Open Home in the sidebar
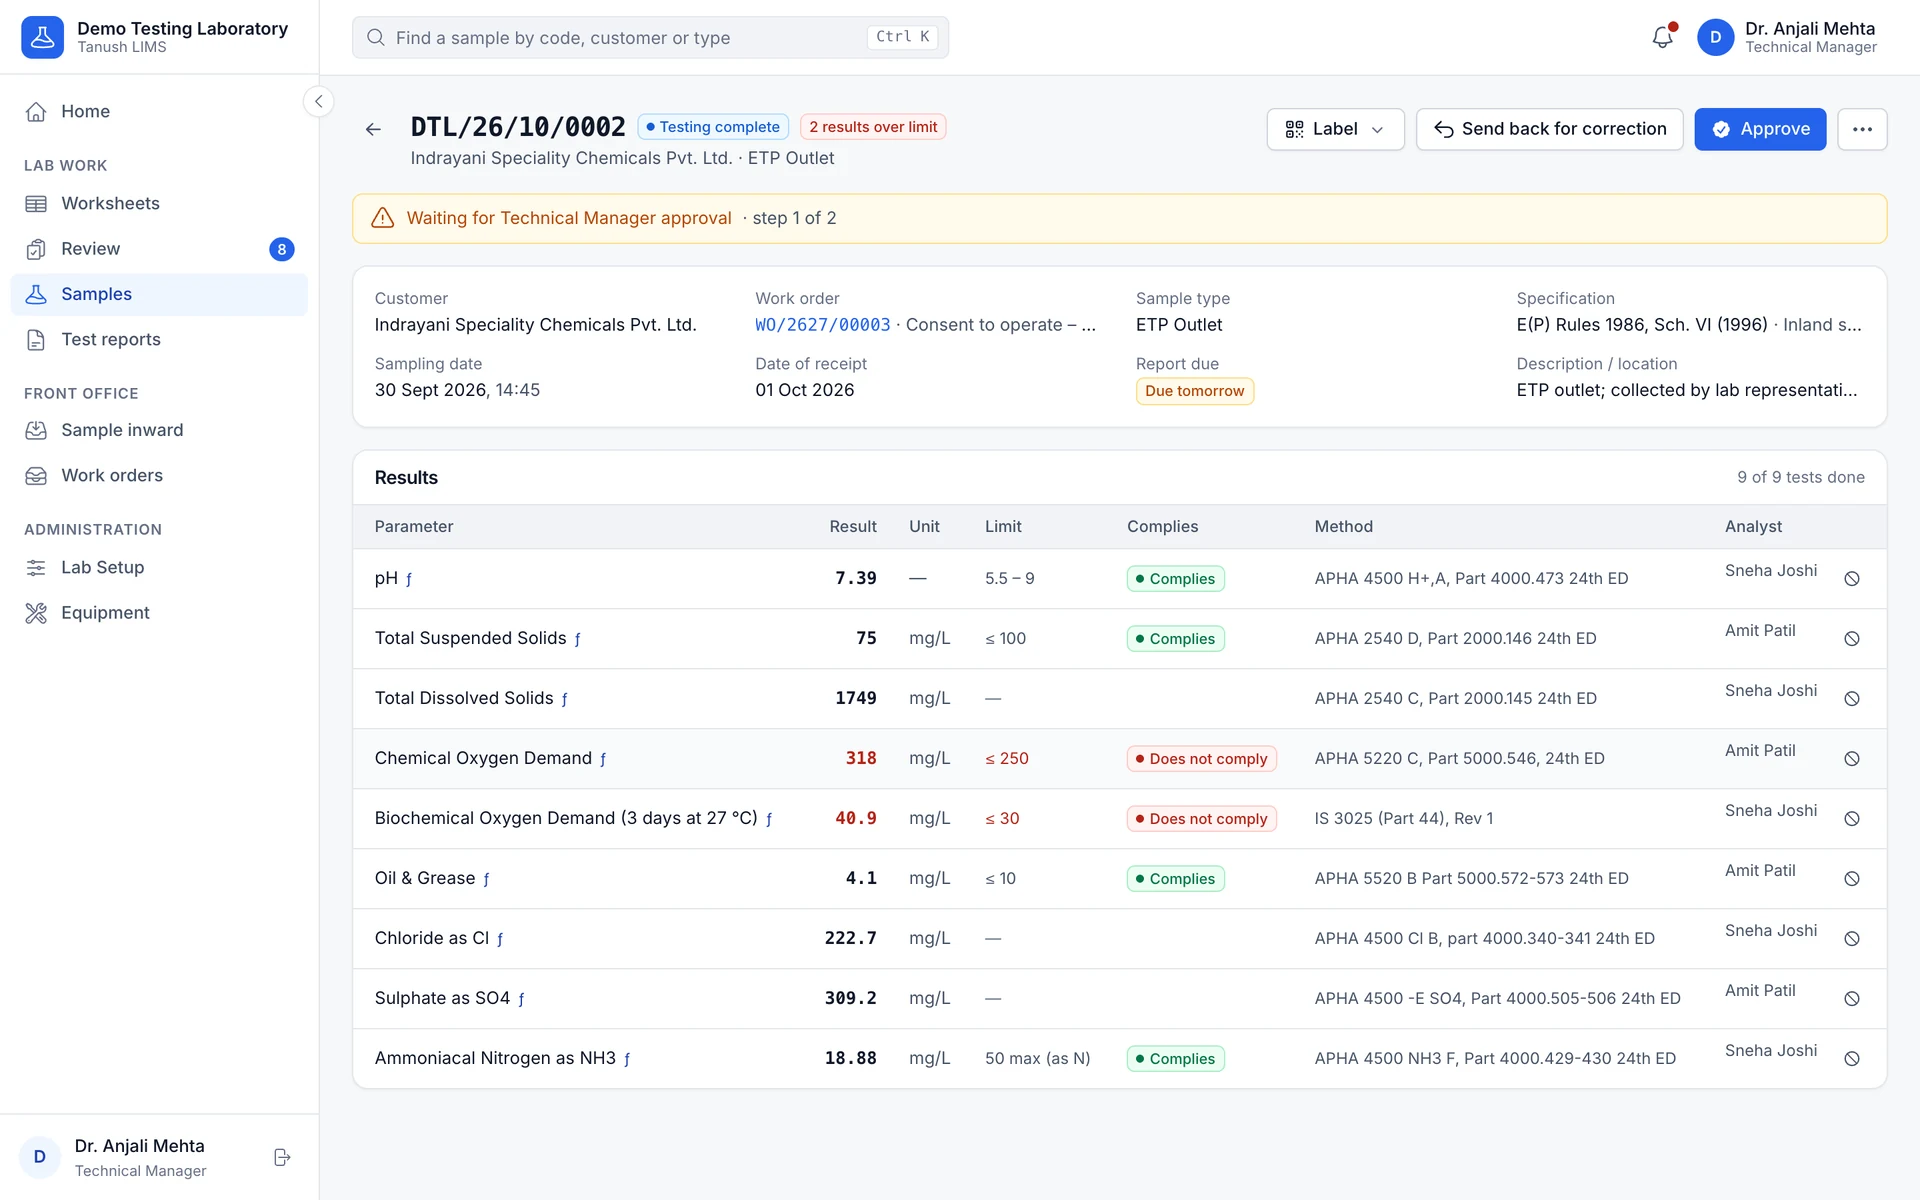Screen dimensions: 1920x1200 click(159, 111)
